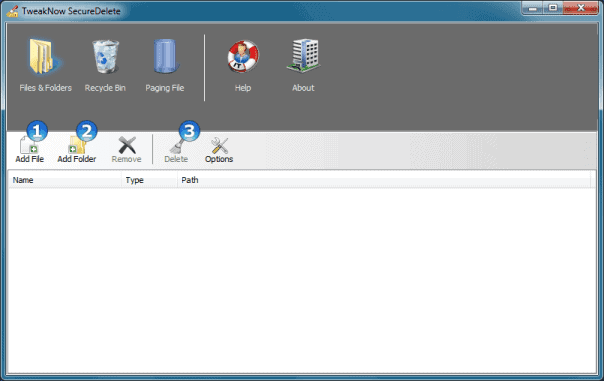Sort list by Name column header

pyautogui.click(x=65, y=180)
